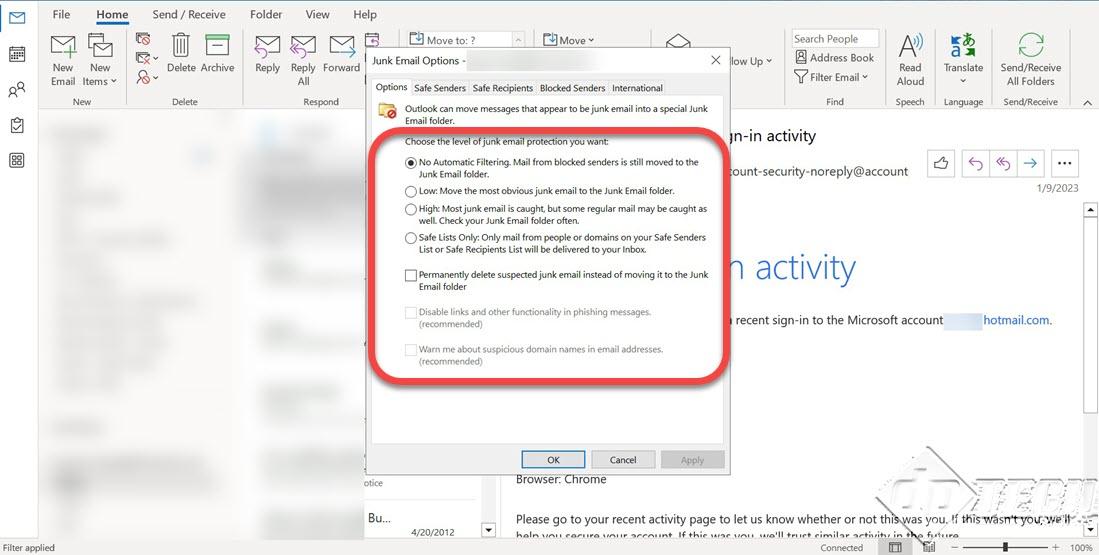The height and width of the screenshot is (555, 1099).
Task: Enable permanently delete suspected junk email
Action: [411, 275]
